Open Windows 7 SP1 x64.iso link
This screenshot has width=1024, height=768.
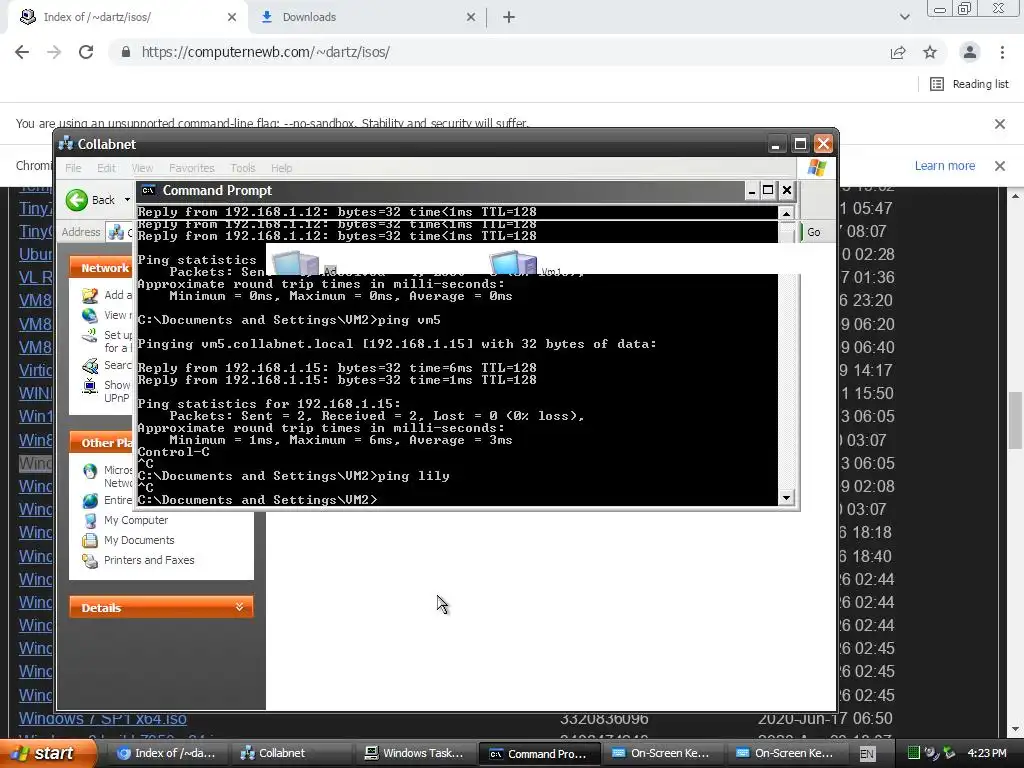103,718
